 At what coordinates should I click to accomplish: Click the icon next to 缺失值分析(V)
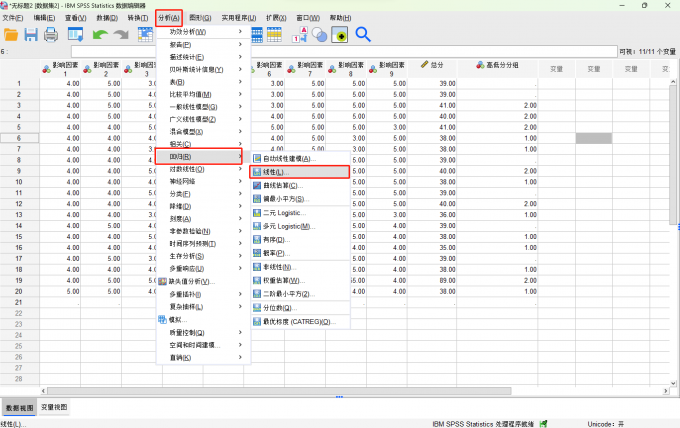pyautogui.click(x=162, y=281)
